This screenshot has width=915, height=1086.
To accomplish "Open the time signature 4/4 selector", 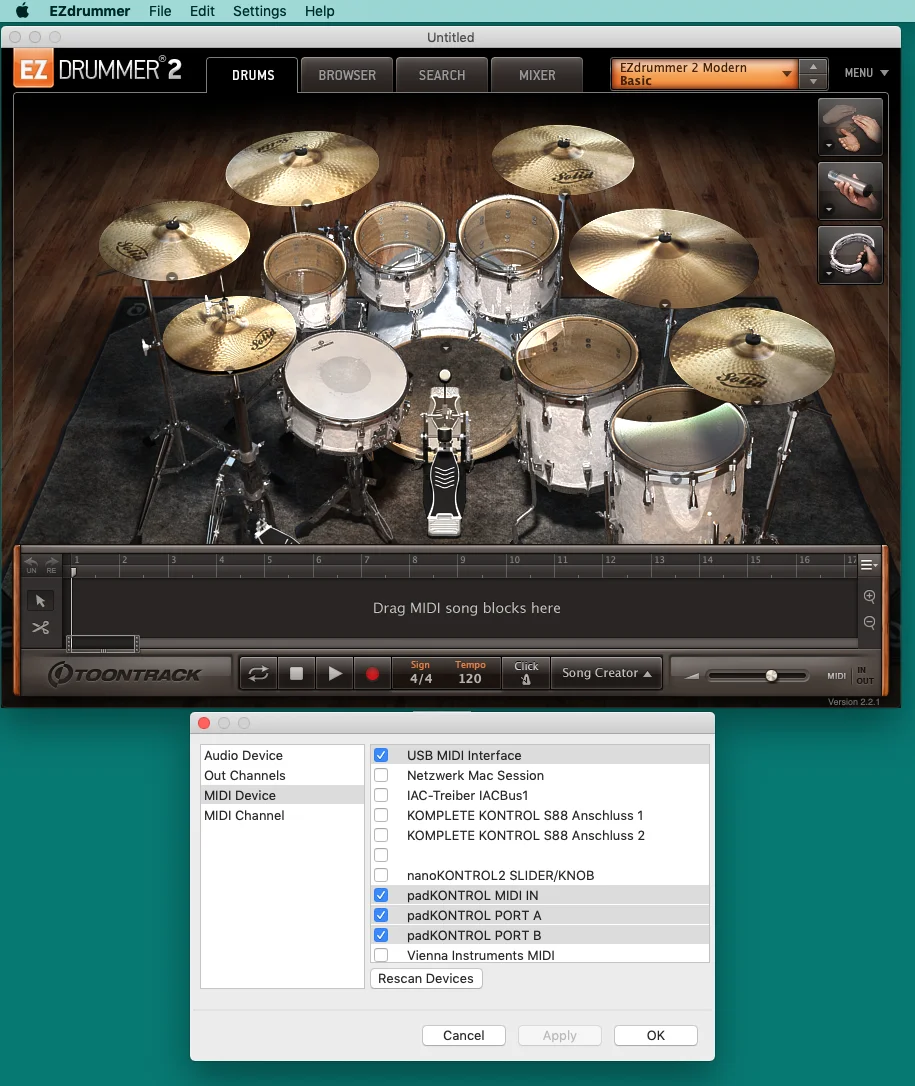I will (x=420, y=673).
